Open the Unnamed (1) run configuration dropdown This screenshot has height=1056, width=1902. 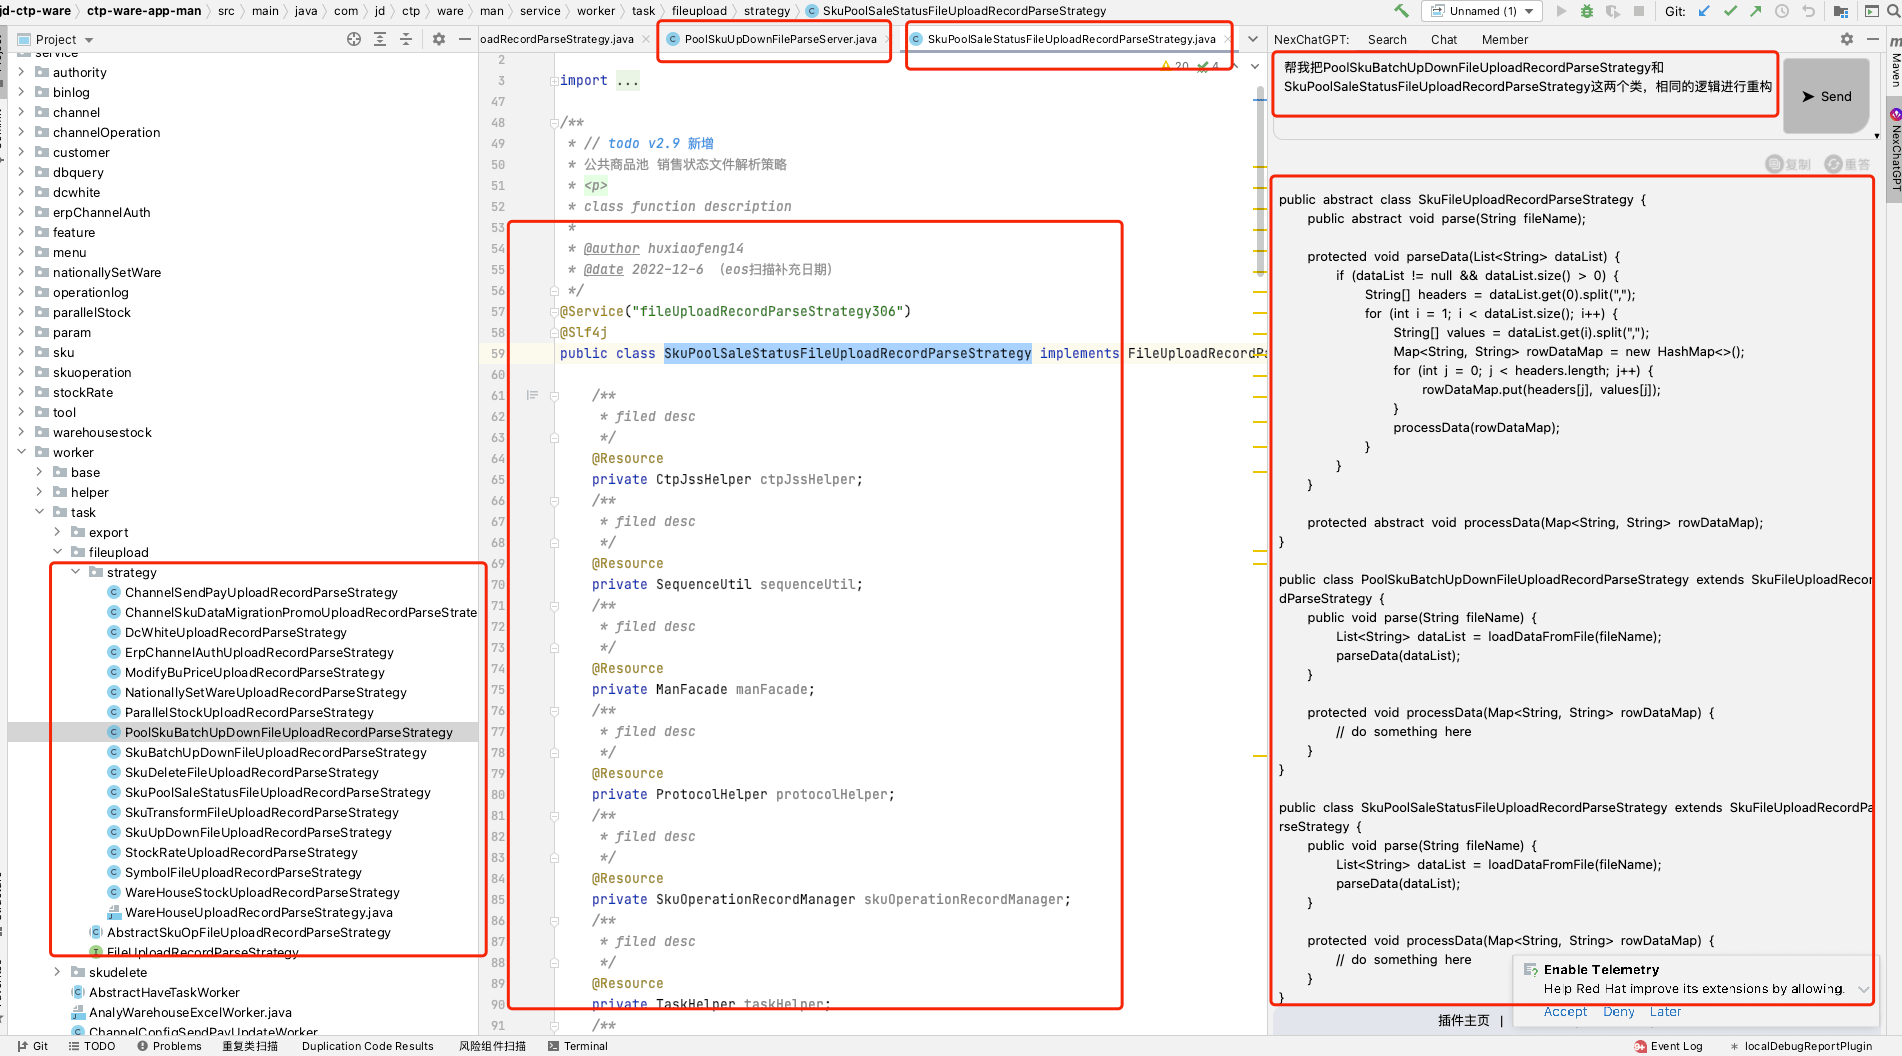1483,11
